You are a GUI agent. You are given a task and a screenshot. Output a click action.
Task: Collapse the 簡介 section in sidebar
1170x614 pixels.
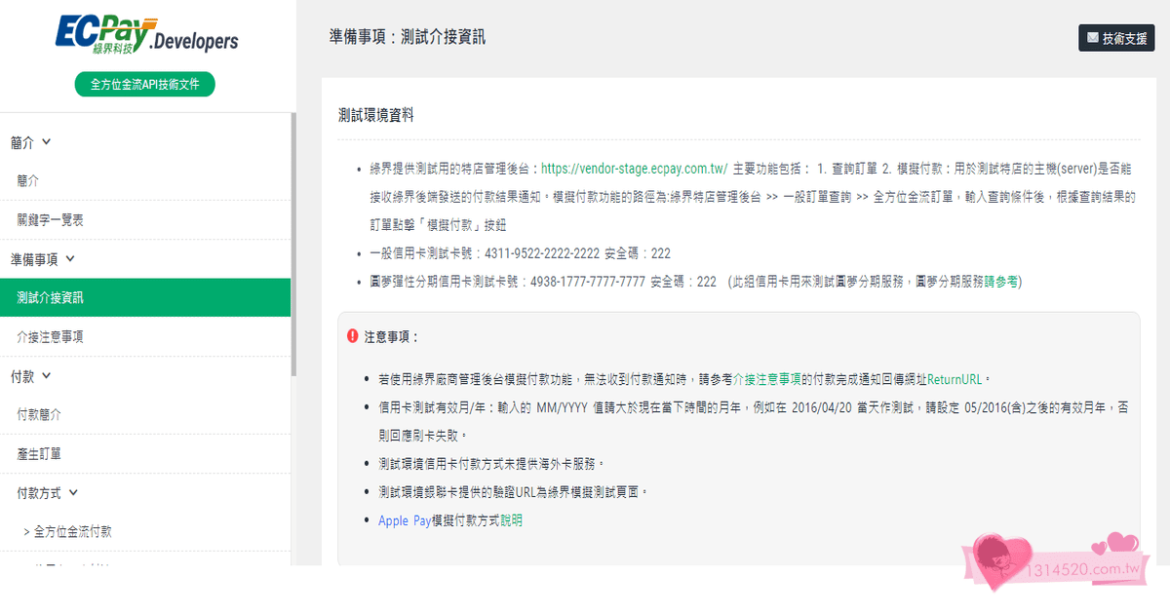(x=46, y=141)
